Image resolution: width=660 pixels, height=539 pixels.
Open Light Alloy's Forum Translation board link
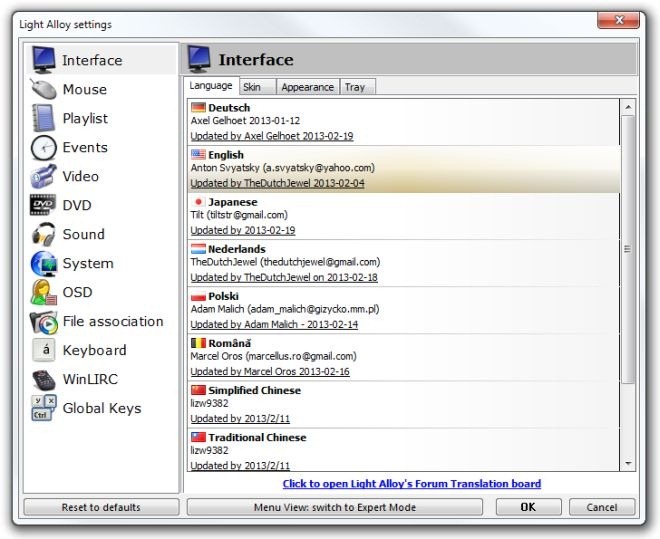coord(412,483)
